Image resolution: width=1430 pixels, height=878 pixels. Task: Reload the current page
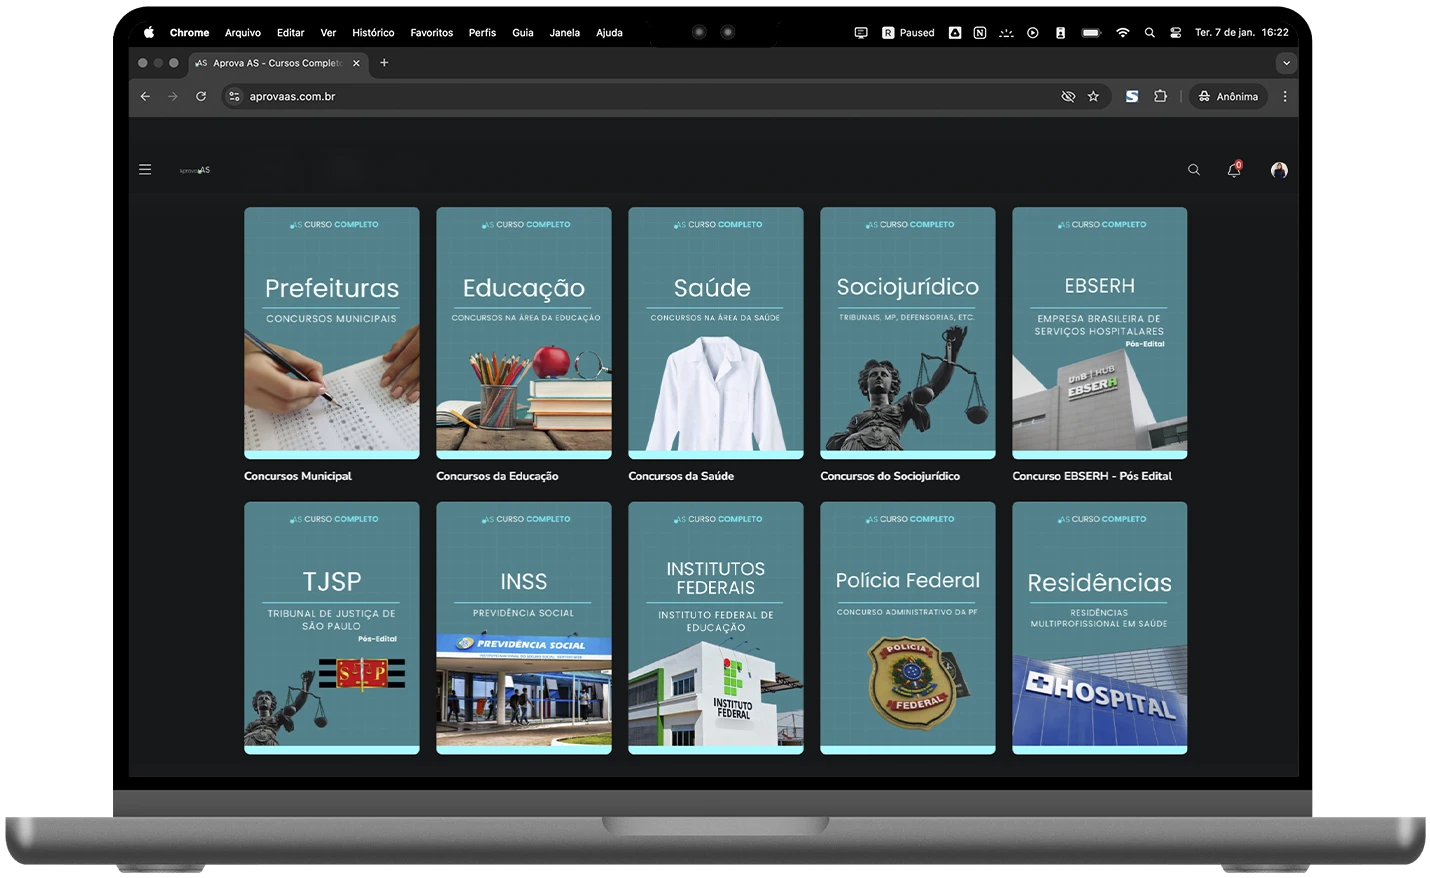click(x=201, y=97)
